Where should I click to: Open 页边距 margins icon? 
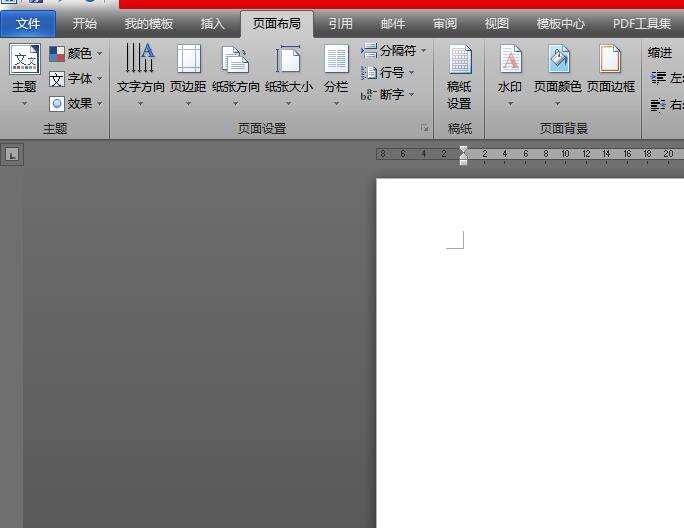(x=188, y=60)
